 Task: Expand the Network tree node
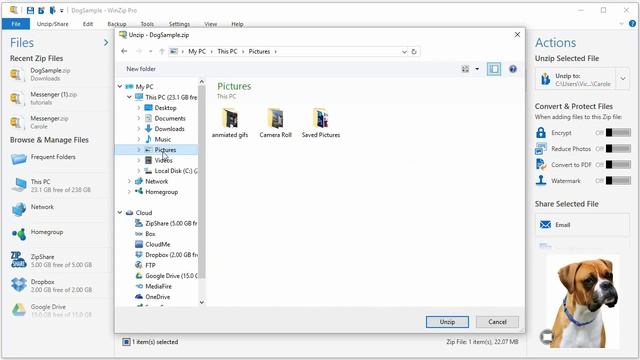click(x=129, y=181)
